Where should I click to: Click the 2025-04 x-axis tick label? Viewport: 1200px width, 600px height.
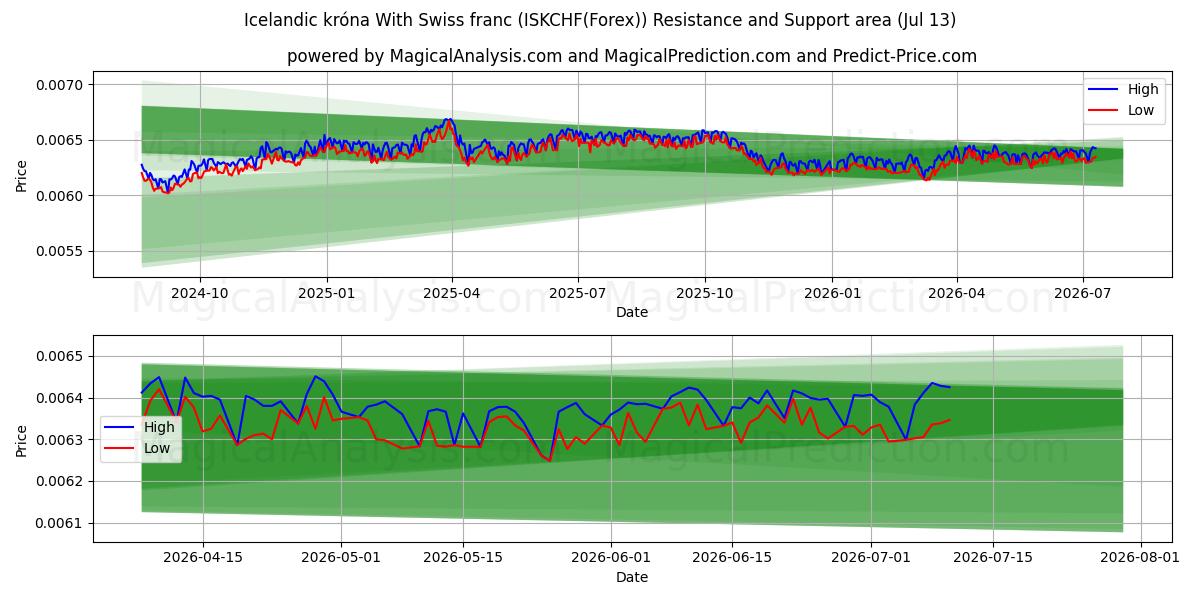pyautogui.click(x=452, y=293)
